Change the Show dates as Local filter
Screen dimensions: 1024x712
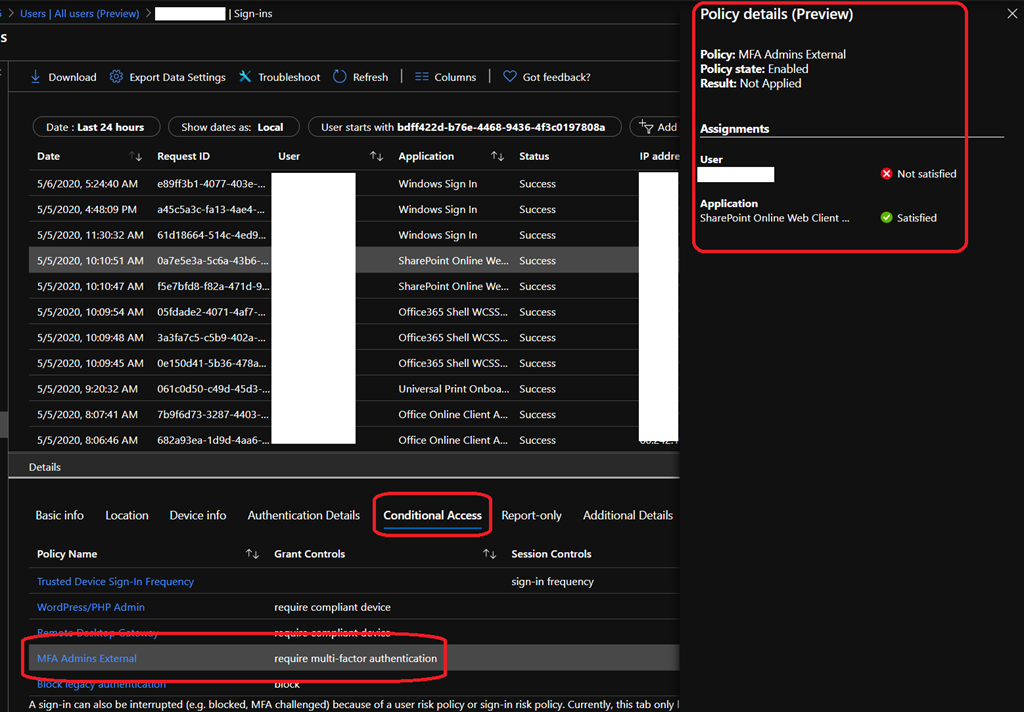click(x=232, y=127)
